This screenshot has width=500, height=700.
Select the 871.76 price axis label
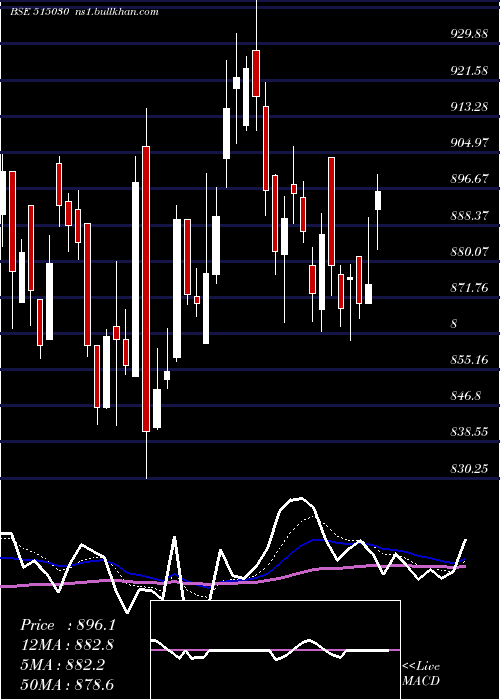pos(469,288)
